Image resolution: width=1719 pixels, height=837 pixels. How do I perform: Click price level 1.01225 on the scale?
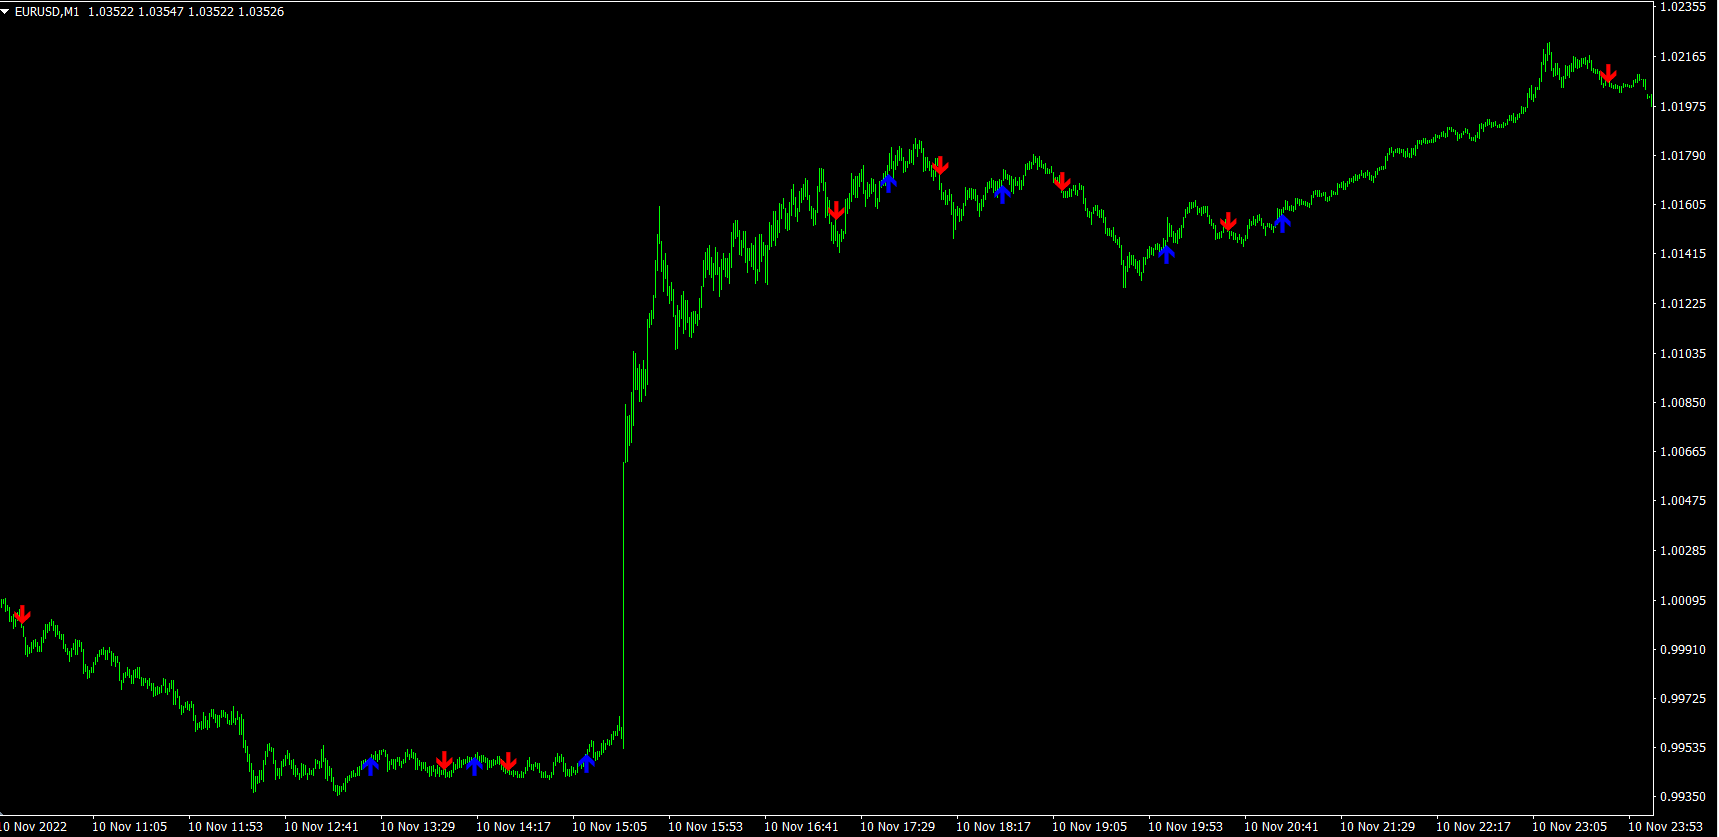pyautogui.click(x=1683, y=303)
